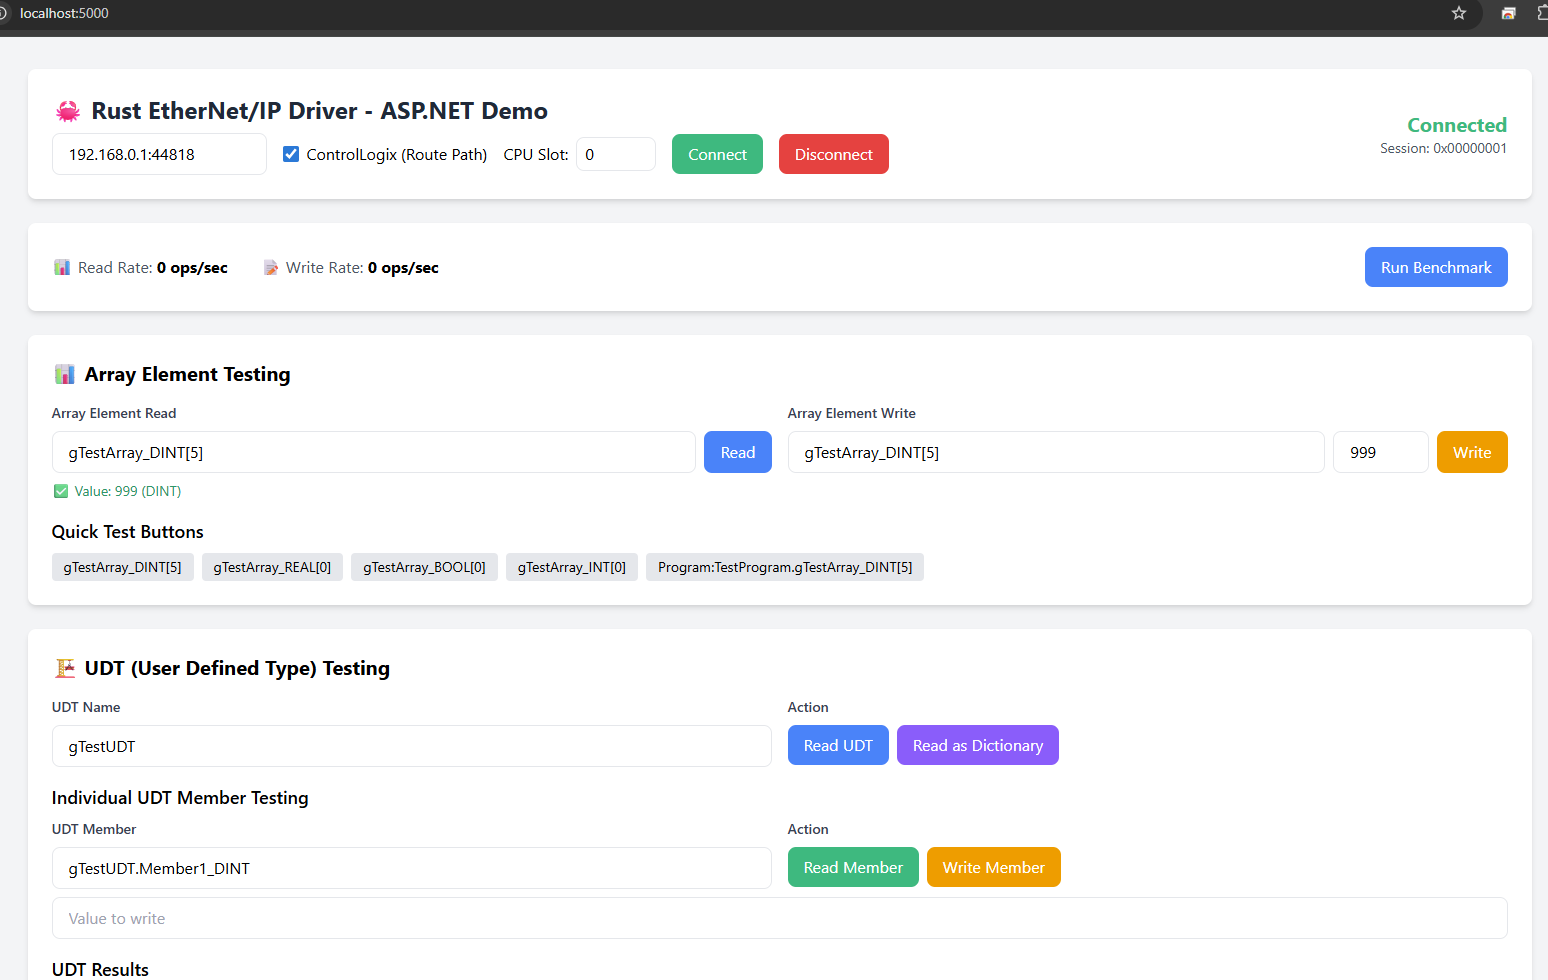Select the gTestArray_REAL[0] quick test button
1548x980 pixels.
point(272,567)
